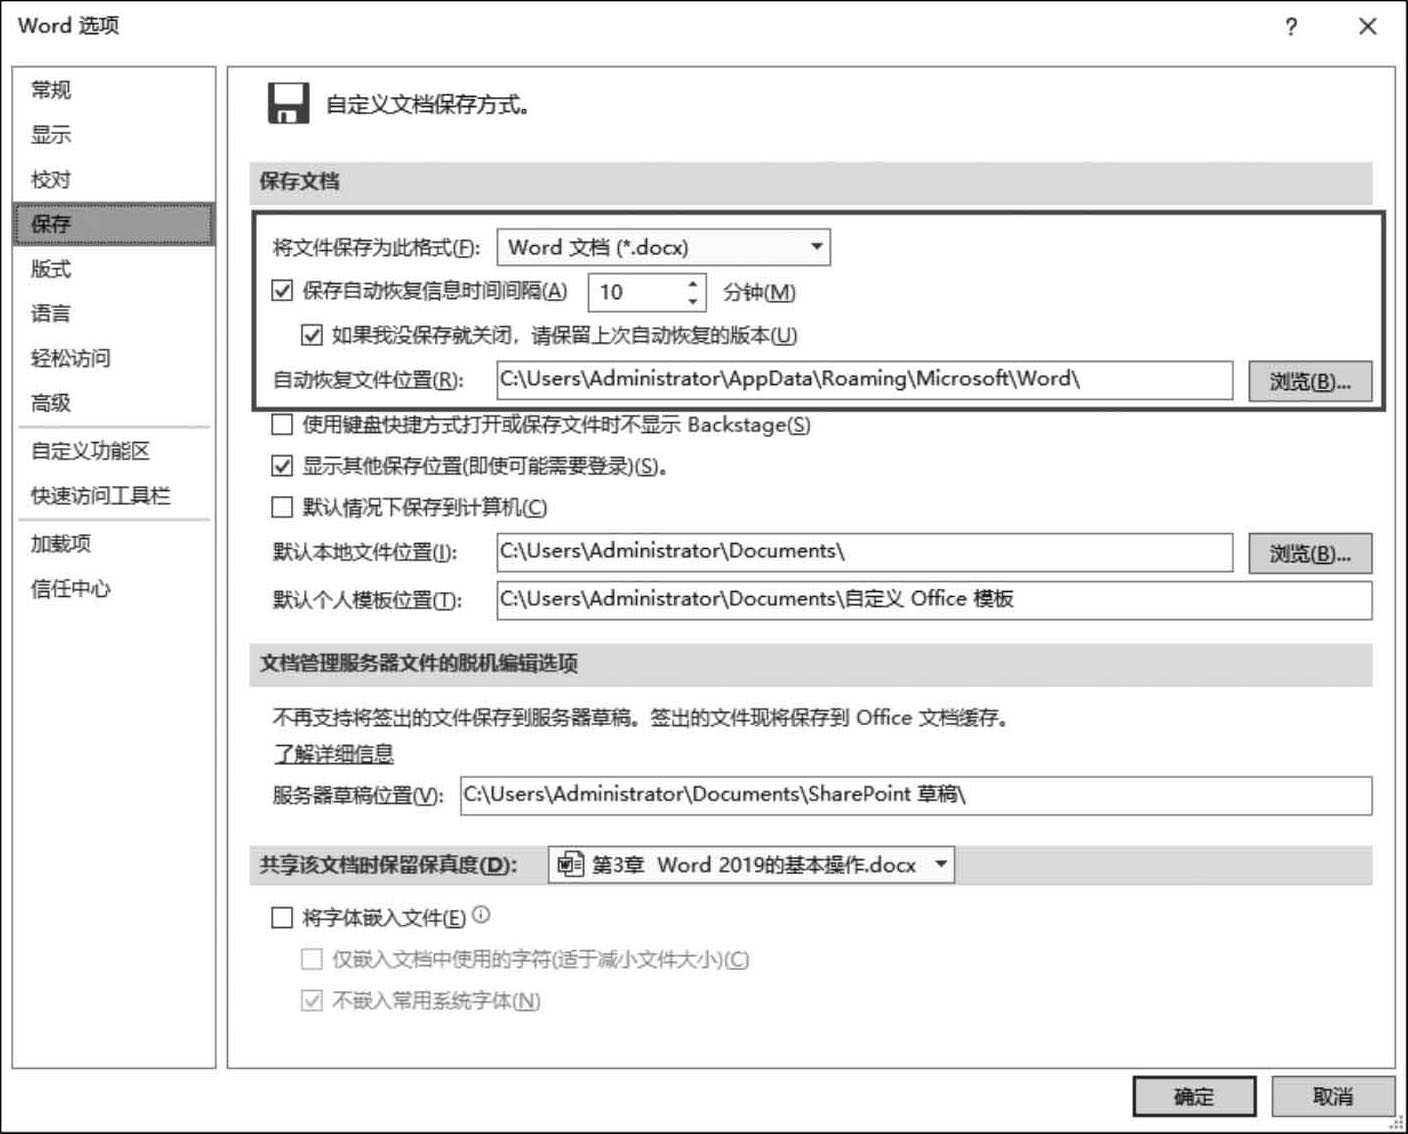Screen dimensions: 1408x1134
Task: Close the Word Options dialog
Action: 1368,27
